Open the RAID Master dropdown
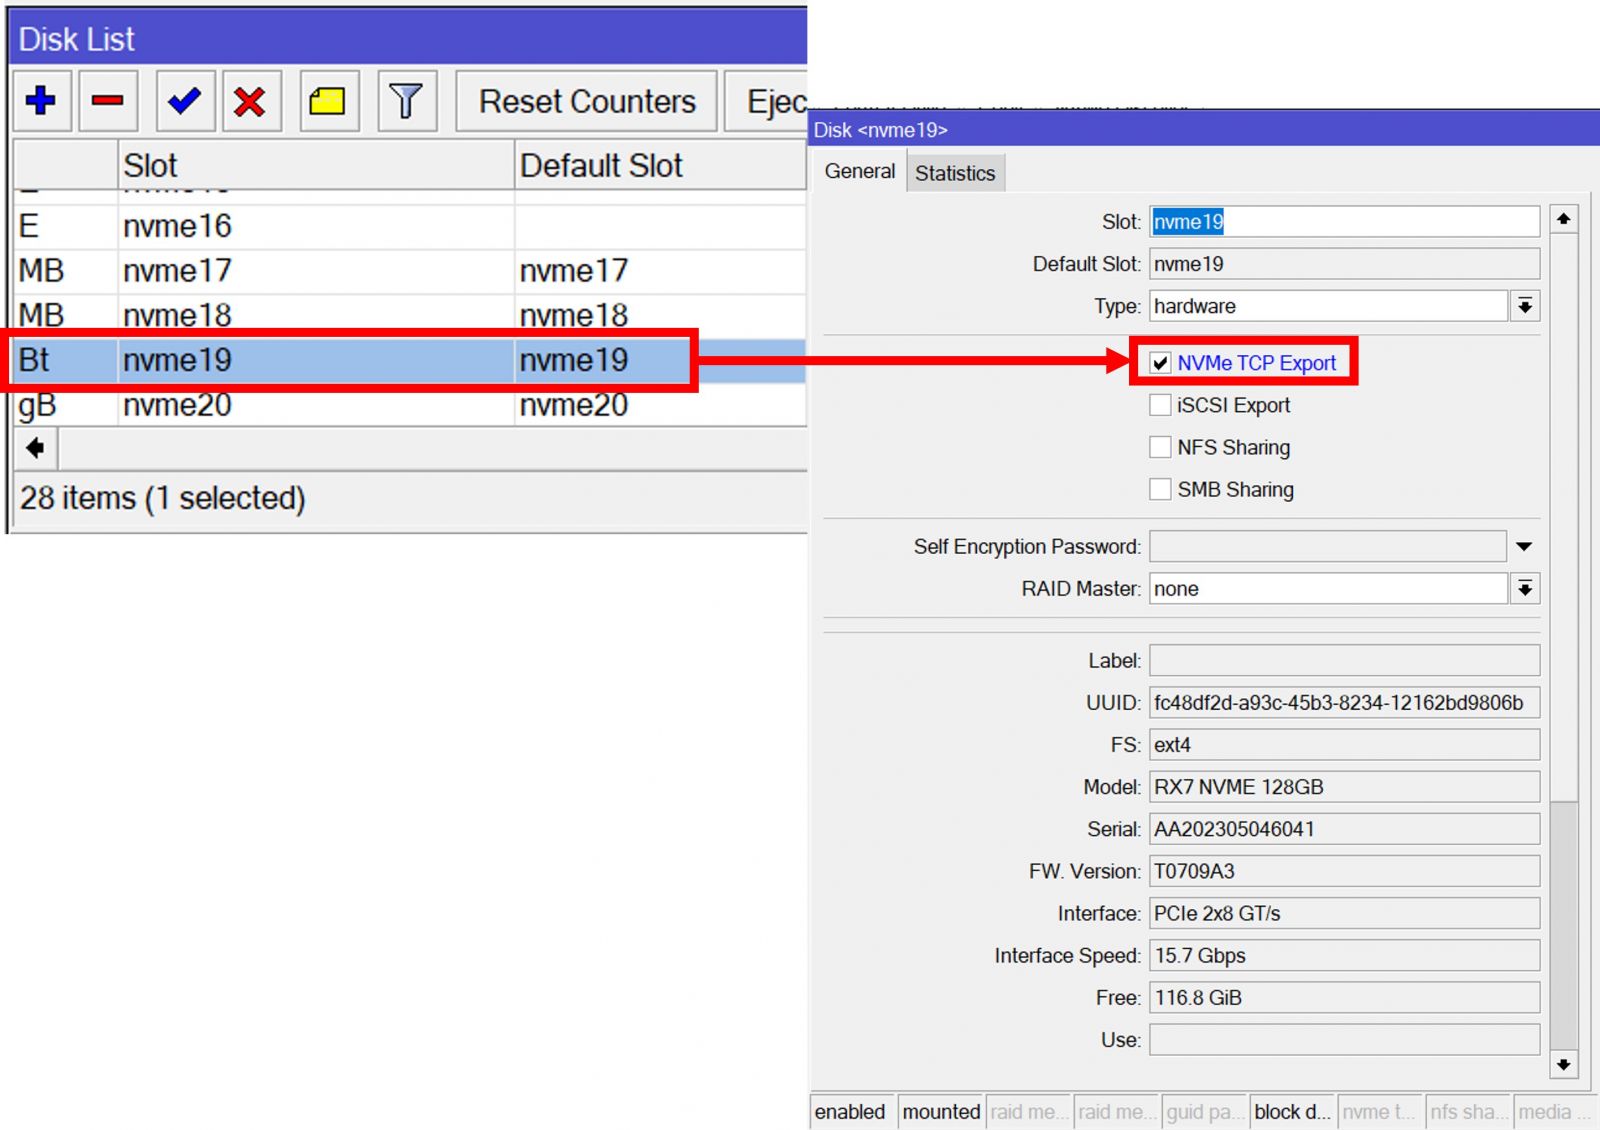This screenshot has height=1130, width=1600. (x=1524, y=589)
